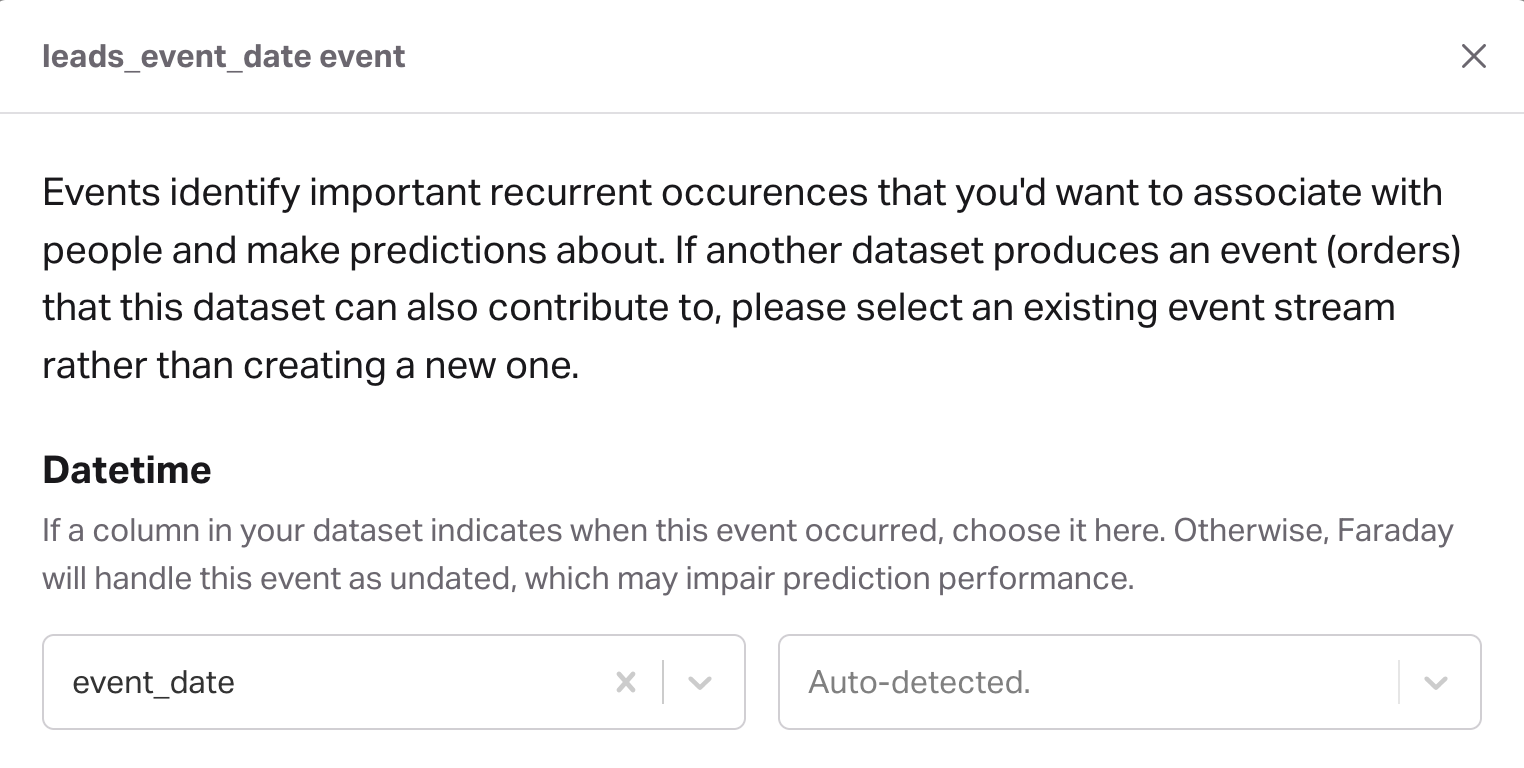Click the "(orders)" text in the description
This screenshot has height=768, width=1524.
point(1393,249)
